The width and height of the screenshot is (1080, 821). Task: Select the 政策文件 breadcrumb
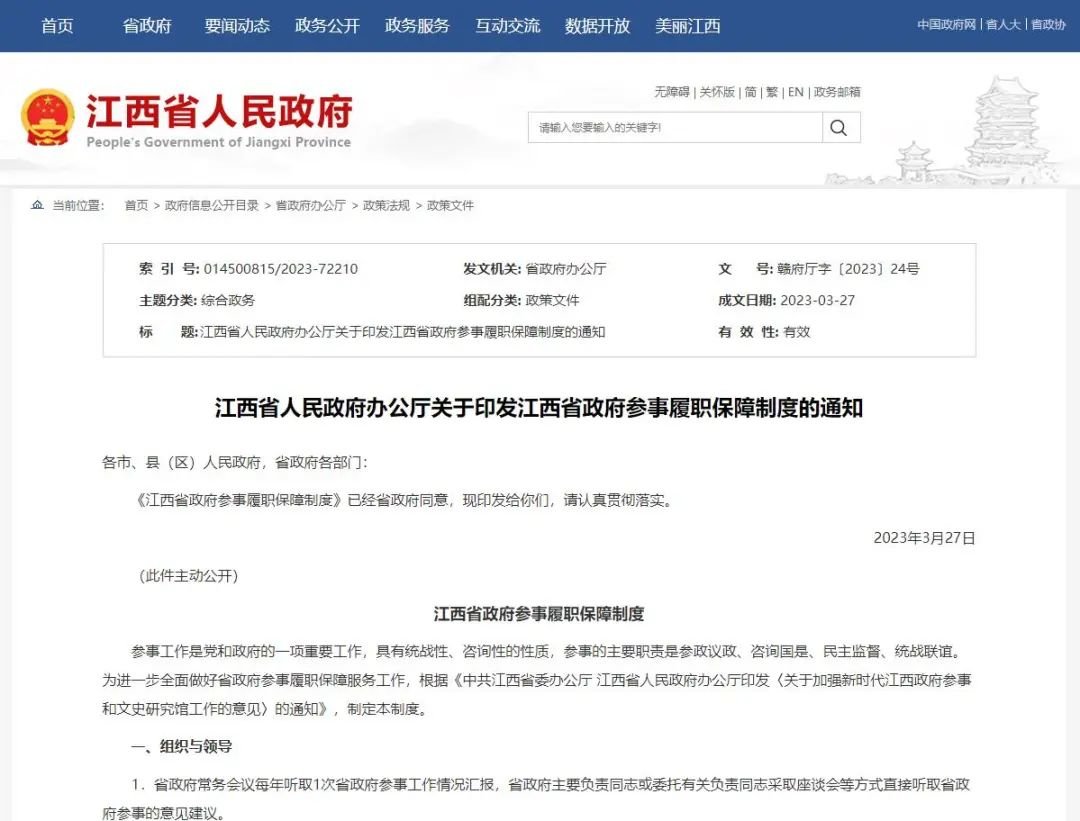450,205
